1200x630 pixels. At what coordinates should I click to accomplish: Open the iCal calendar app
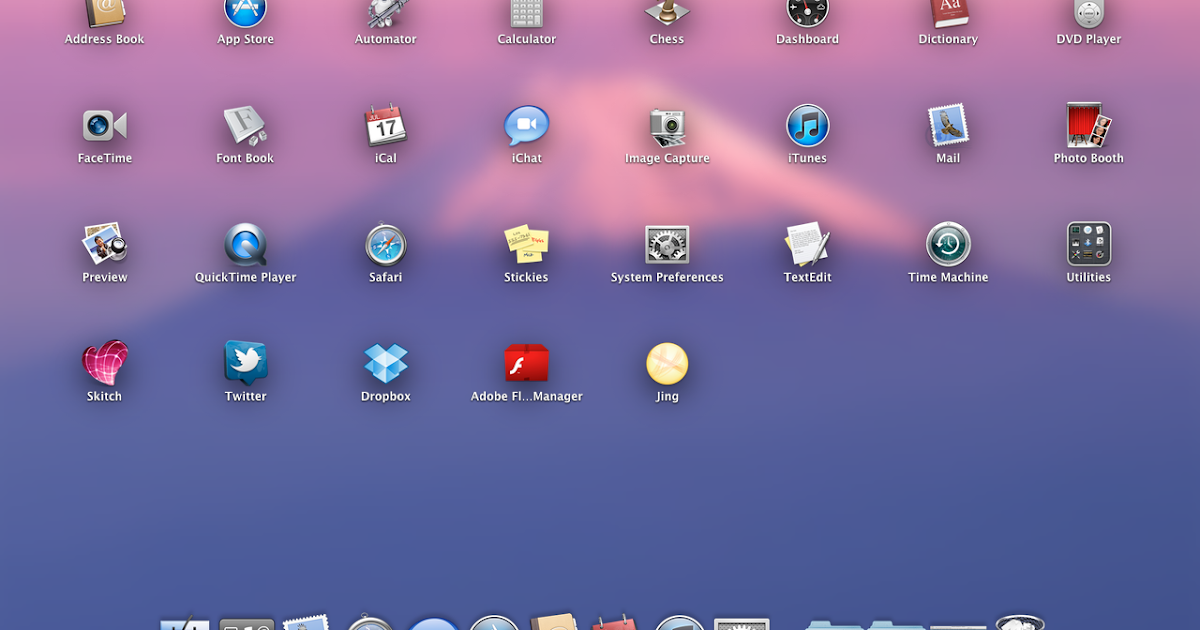click(x=386, y=126)
